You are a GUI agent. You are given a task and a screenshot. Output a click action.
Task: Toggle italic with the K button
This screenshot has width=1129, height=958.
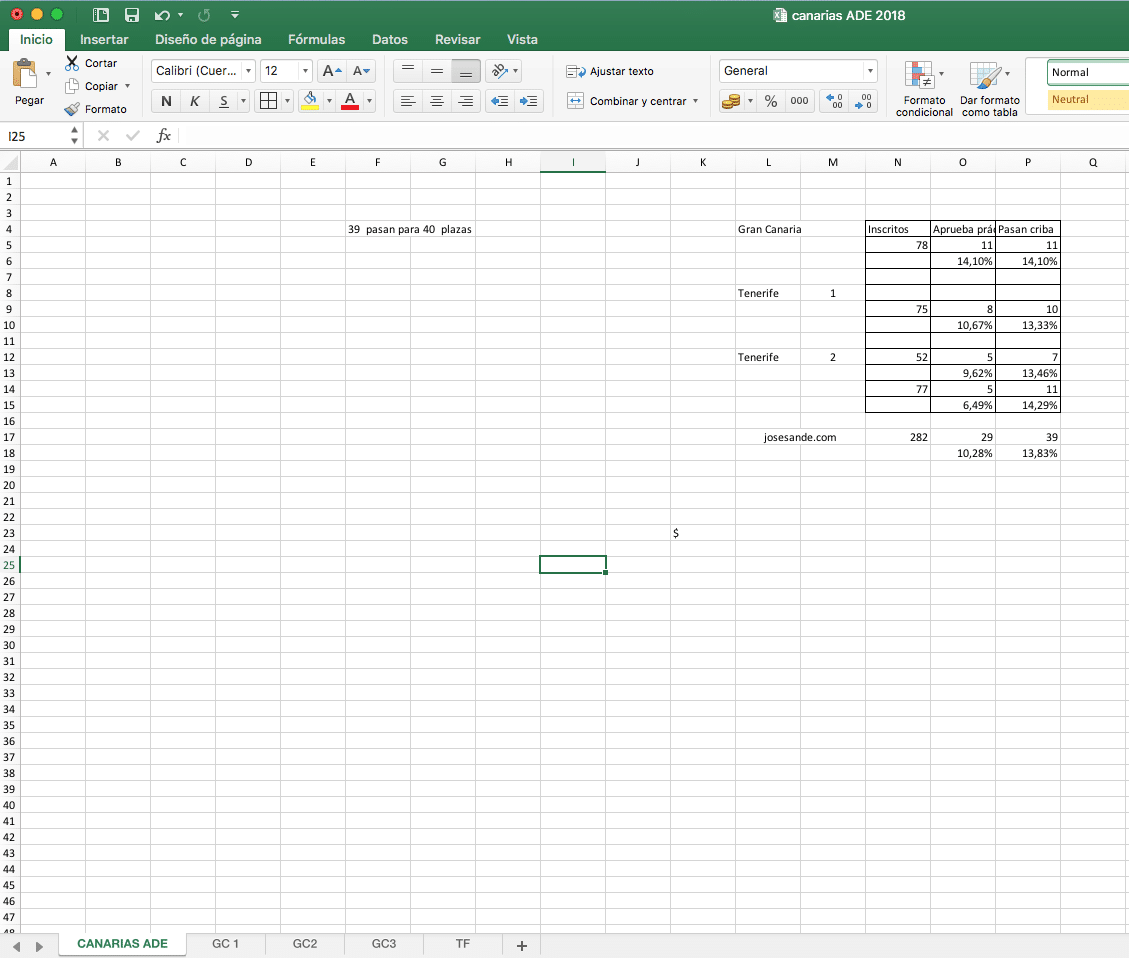[194, 101]
